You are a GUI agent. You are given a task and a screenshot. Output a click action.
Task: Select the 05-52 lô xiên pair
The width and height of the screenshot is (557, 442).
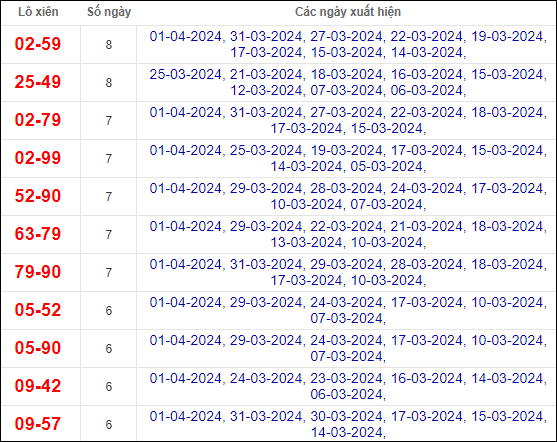pyautogui.click(x=38, y=310)
